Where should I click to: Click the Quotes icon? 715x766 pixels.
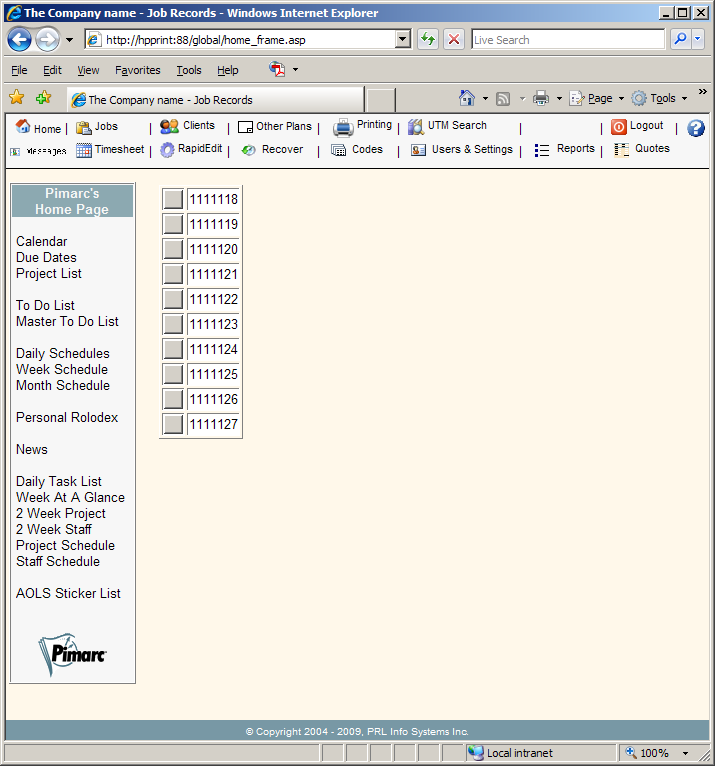click(x=621, y=150)
